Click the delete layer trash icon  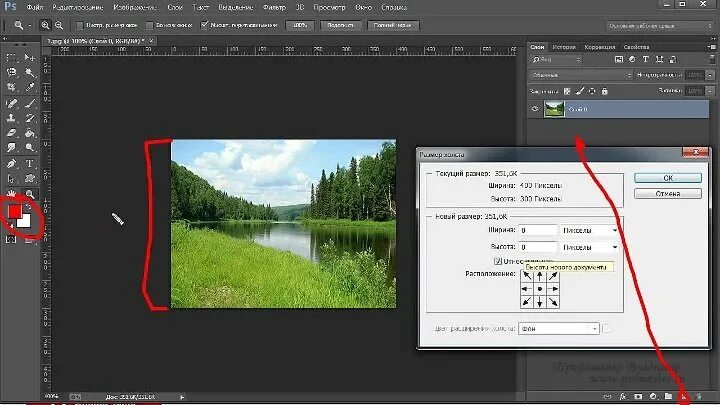(699, 396)
